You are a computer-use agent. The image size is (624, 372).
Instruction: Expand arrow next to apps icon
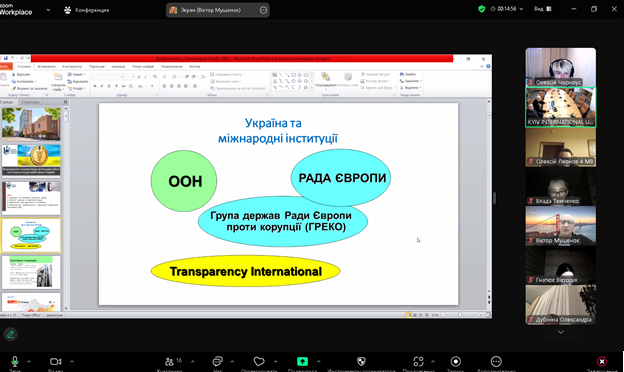point(433,362)
